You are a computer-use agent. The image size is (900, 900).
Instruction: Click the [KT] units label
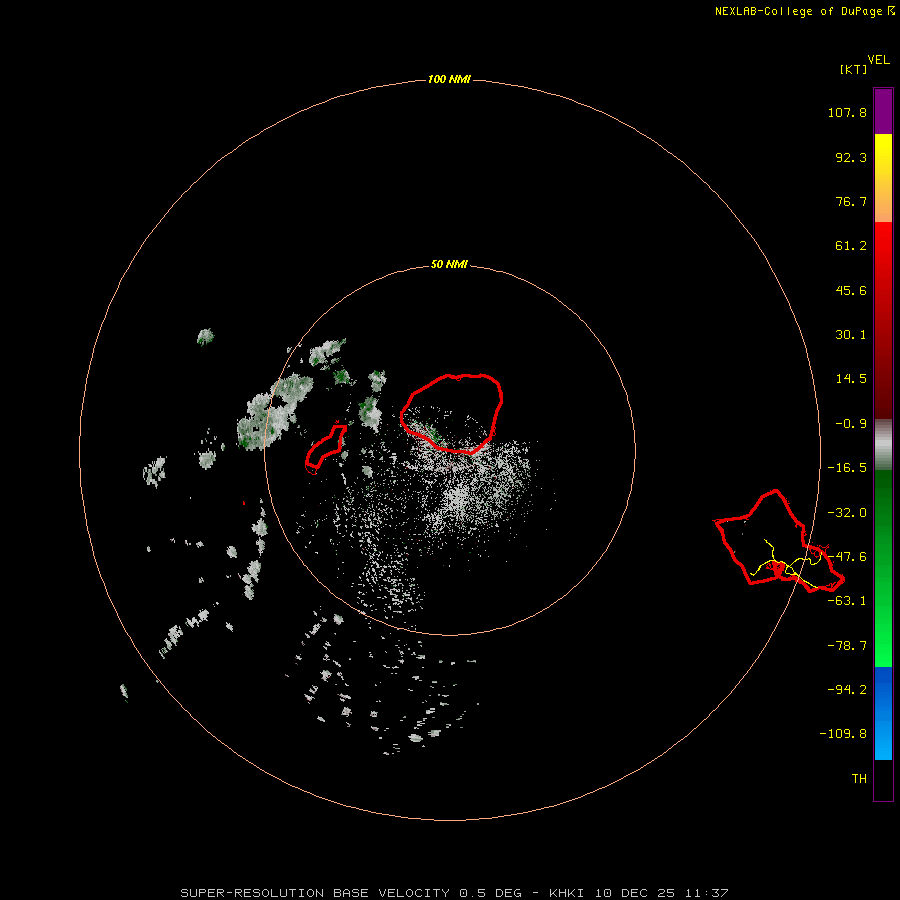[x=854, y=69]
